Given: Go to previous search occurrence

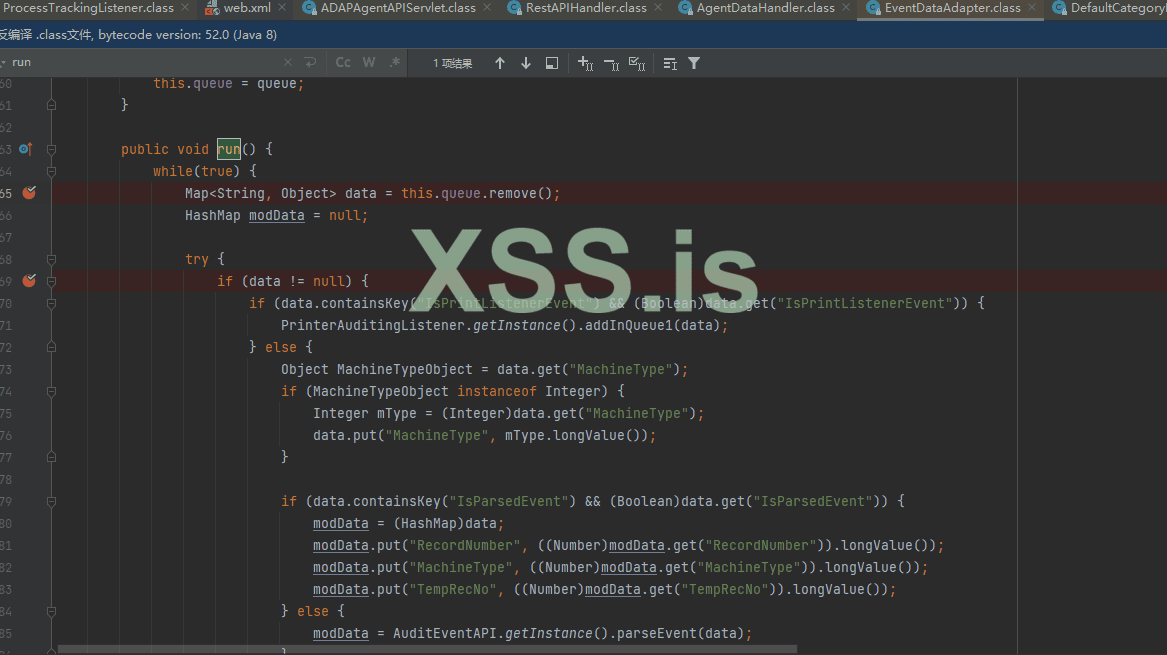Looking at the screenshot, I should (x=500, y=63).
